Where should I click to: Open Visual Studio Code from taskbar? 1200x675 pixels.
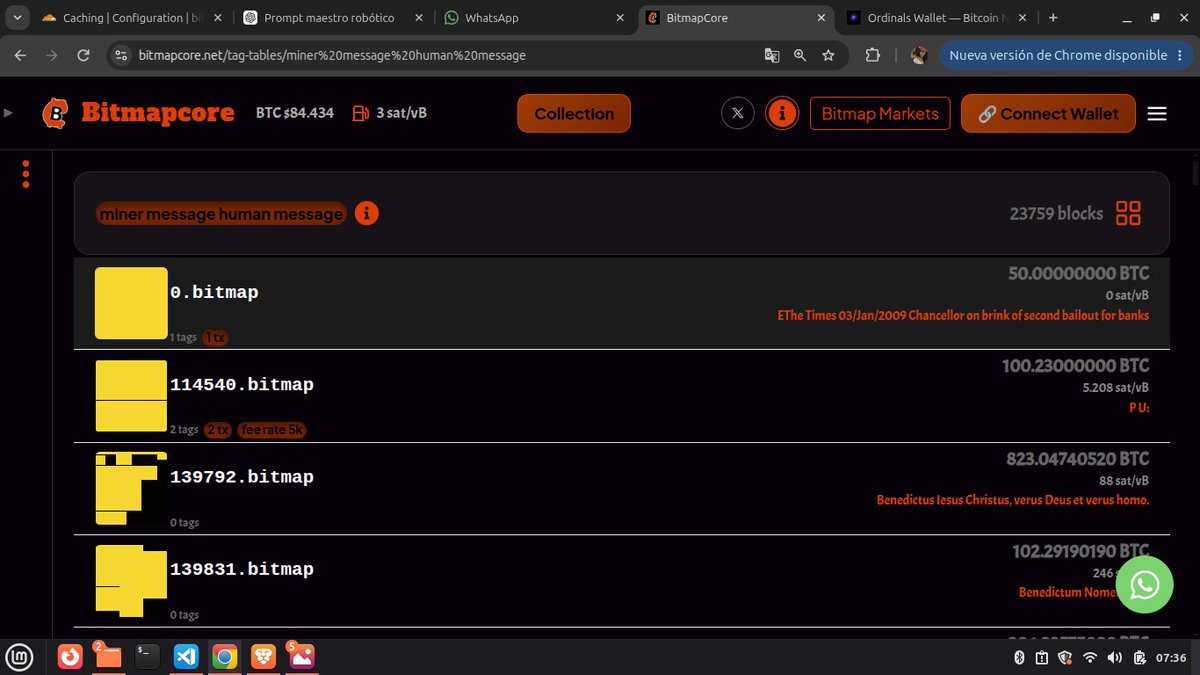186,657
